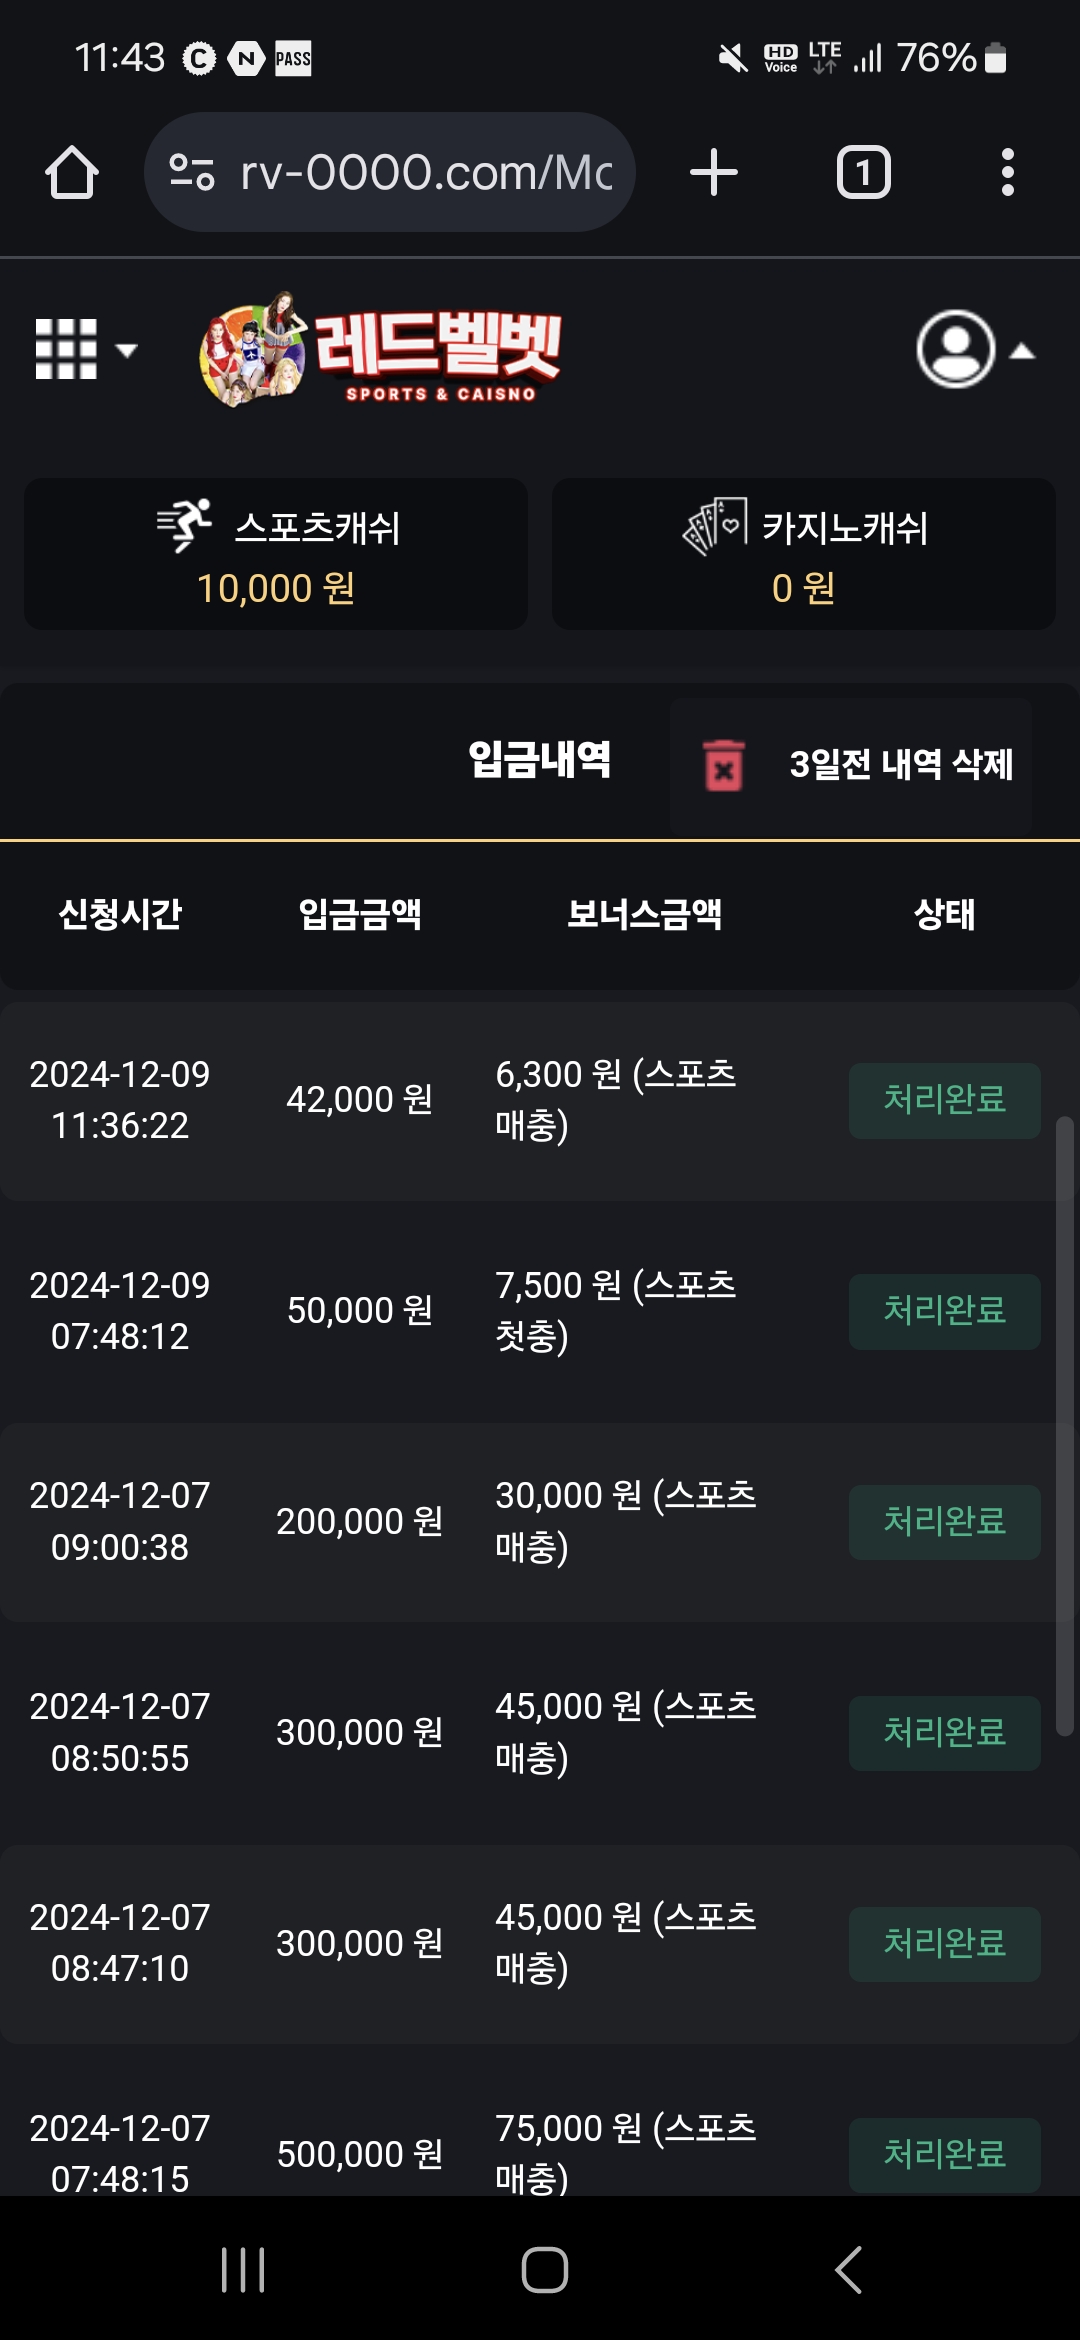The width and height of the screenshot is (1080, 2340).
Task: Tap the browser home icon
Action: point(72,173)
